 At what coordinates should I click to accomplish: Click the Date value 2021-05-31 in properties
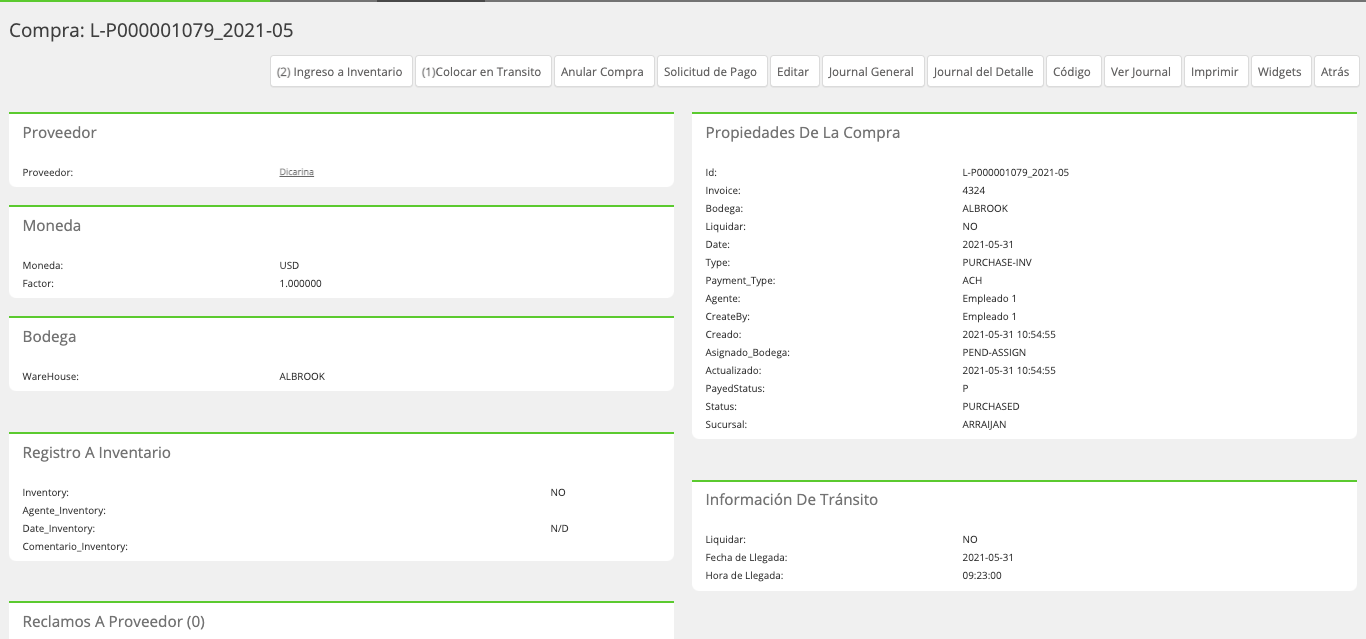coord(988,244)
